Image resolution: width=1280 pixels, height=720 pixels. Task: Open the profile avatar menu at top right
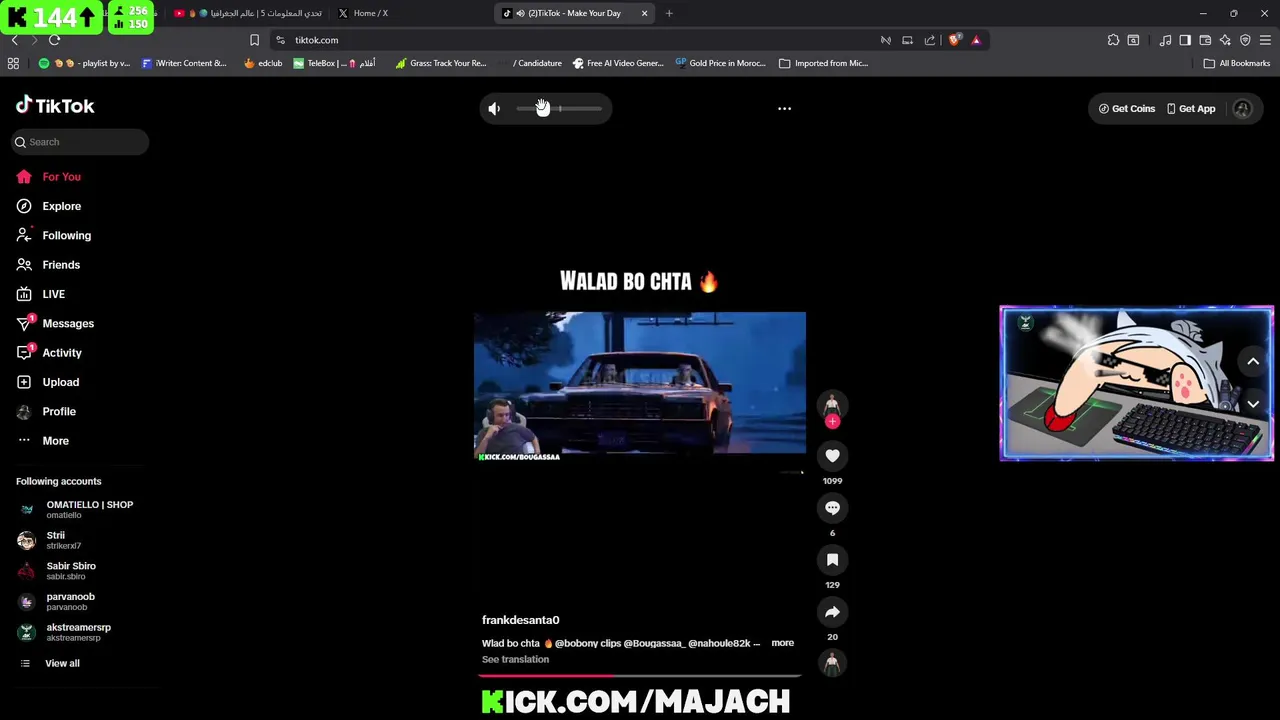click(x=1242, y=109)
